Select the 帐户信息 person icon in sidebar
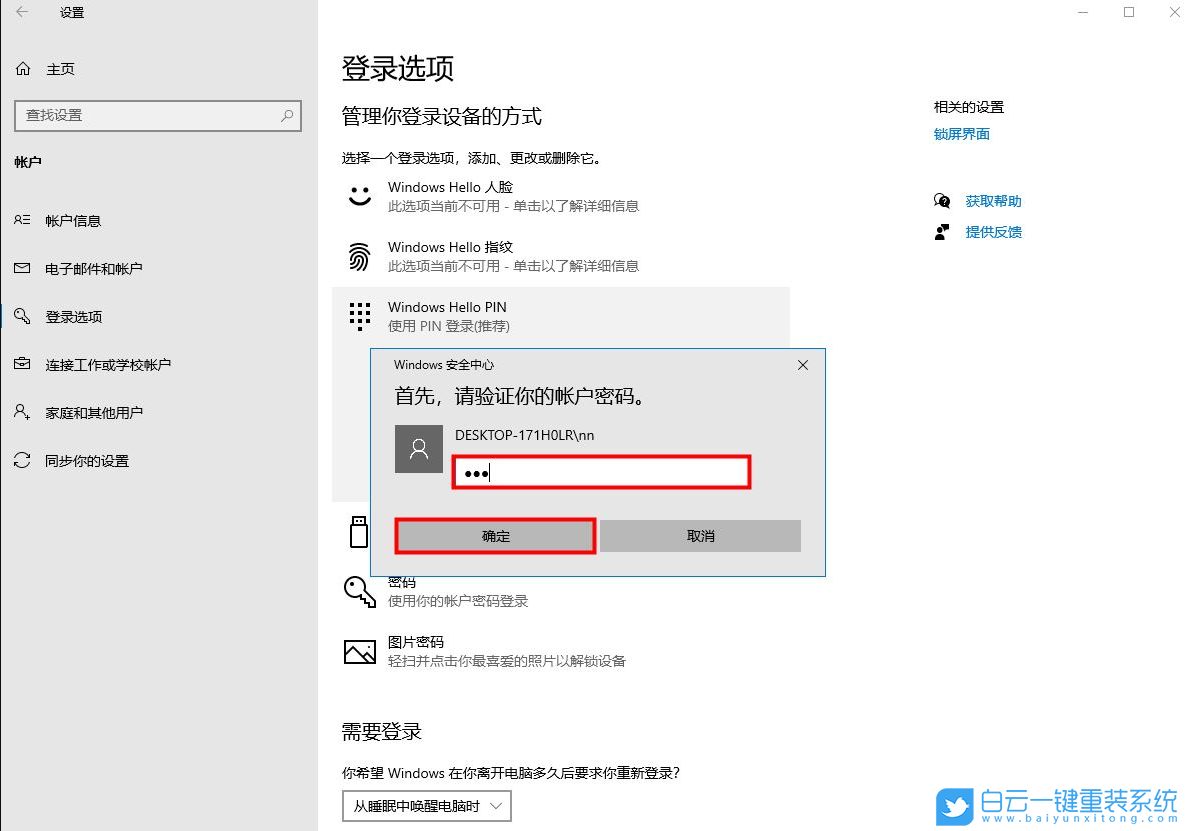Image resolution: width=1189 pixels, height=831 pixels. point(23,221)
